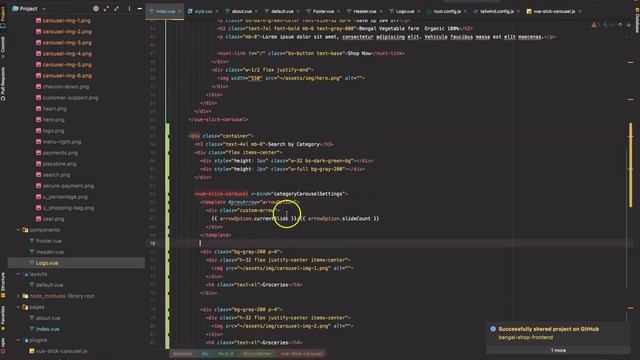
Task: Select default.vue under layouts folder
Action: [x=46, y=285]
